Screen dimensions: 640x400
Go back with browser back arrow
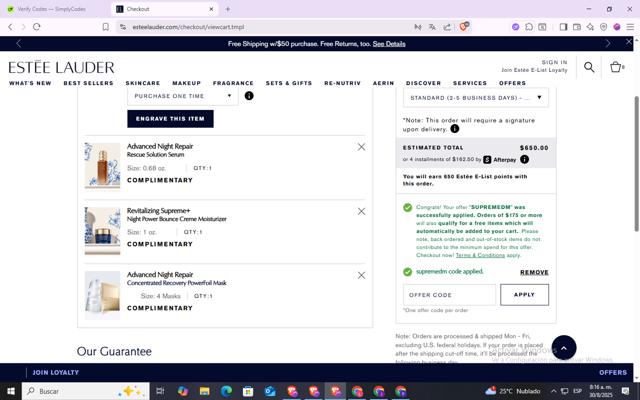pos(10,27)
